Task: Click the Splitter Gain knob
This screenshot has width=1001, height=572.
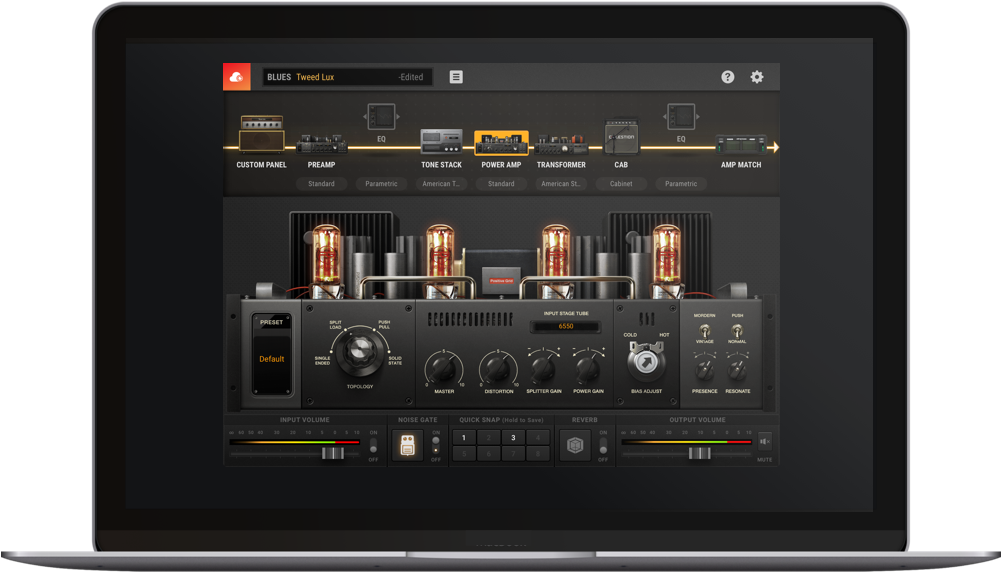Action: point(543,368)
